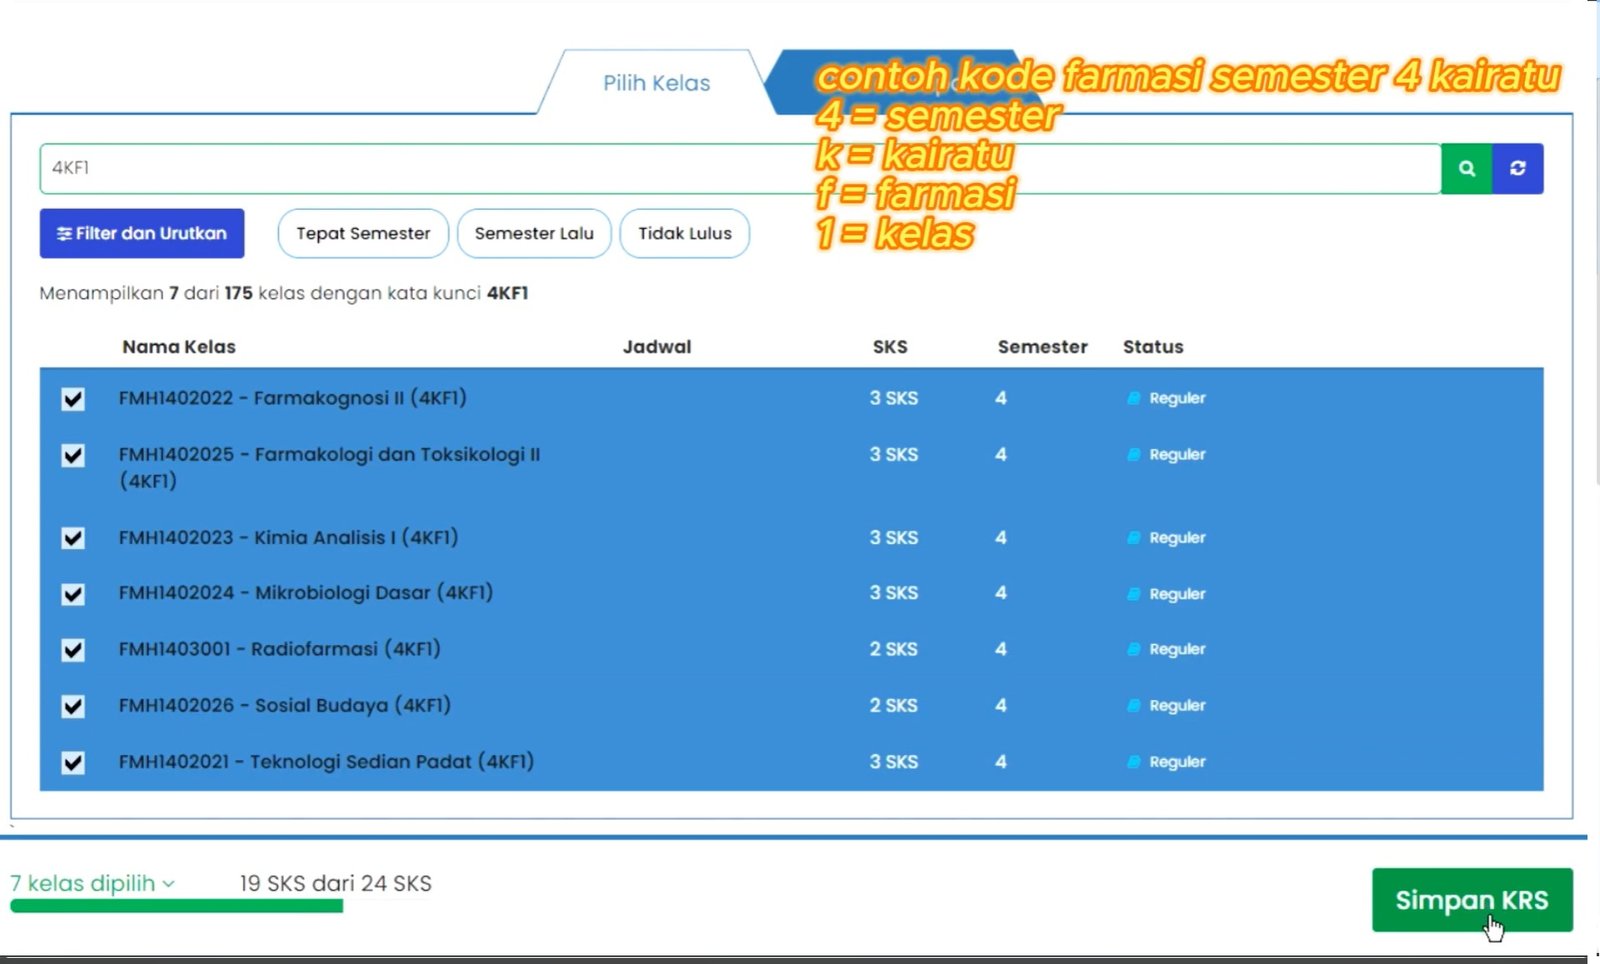Uncheck the Farmakognosi II (4KF1) checkbox
Viewport: 1600px width, 964px height.
tap(73, 399)
